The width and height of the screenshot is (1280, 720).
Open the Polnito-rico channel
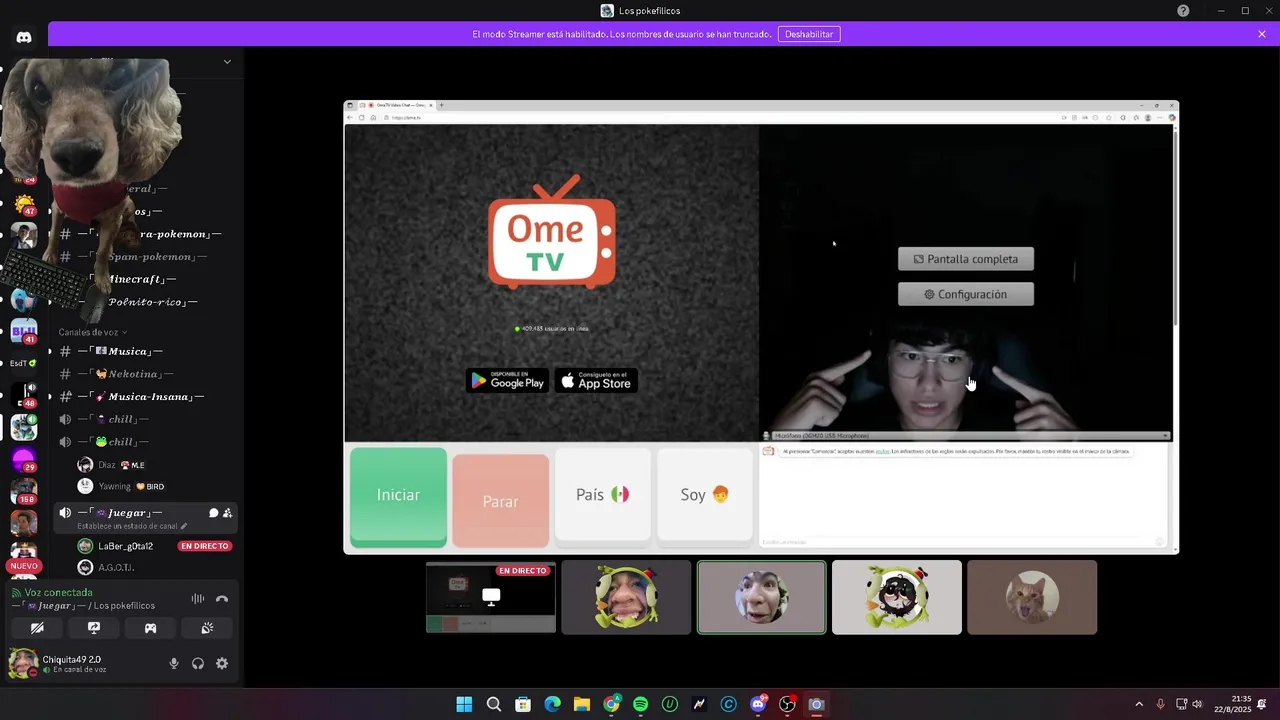pyautogui.click(x=146, y=301)
